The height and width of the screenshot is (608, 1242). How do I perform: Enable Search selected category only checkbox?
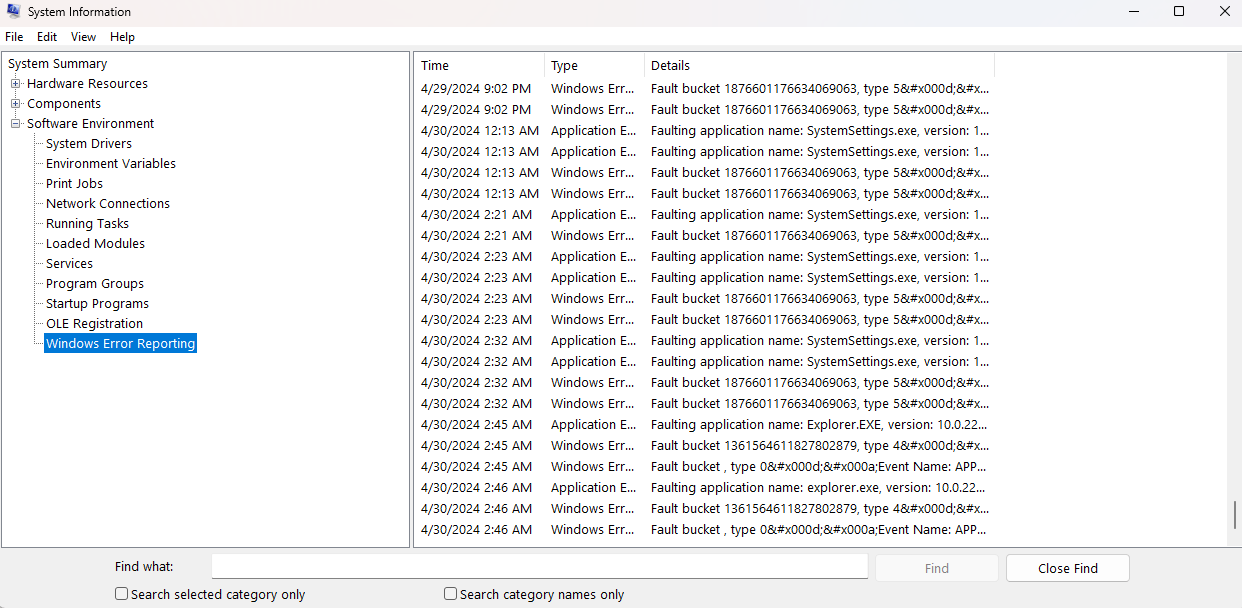click(122, 594)
